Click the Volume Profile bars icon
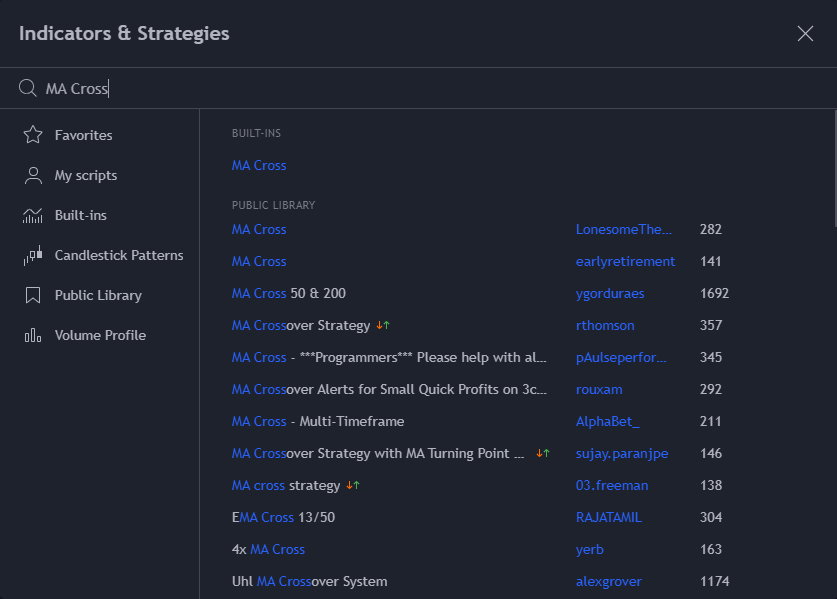 (x=33, y=335)
